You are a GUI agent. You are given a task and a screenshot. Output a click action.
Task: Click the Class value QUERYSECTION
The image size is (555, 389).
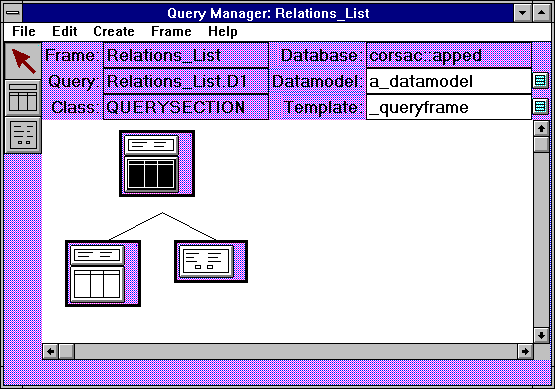point(186,107)
